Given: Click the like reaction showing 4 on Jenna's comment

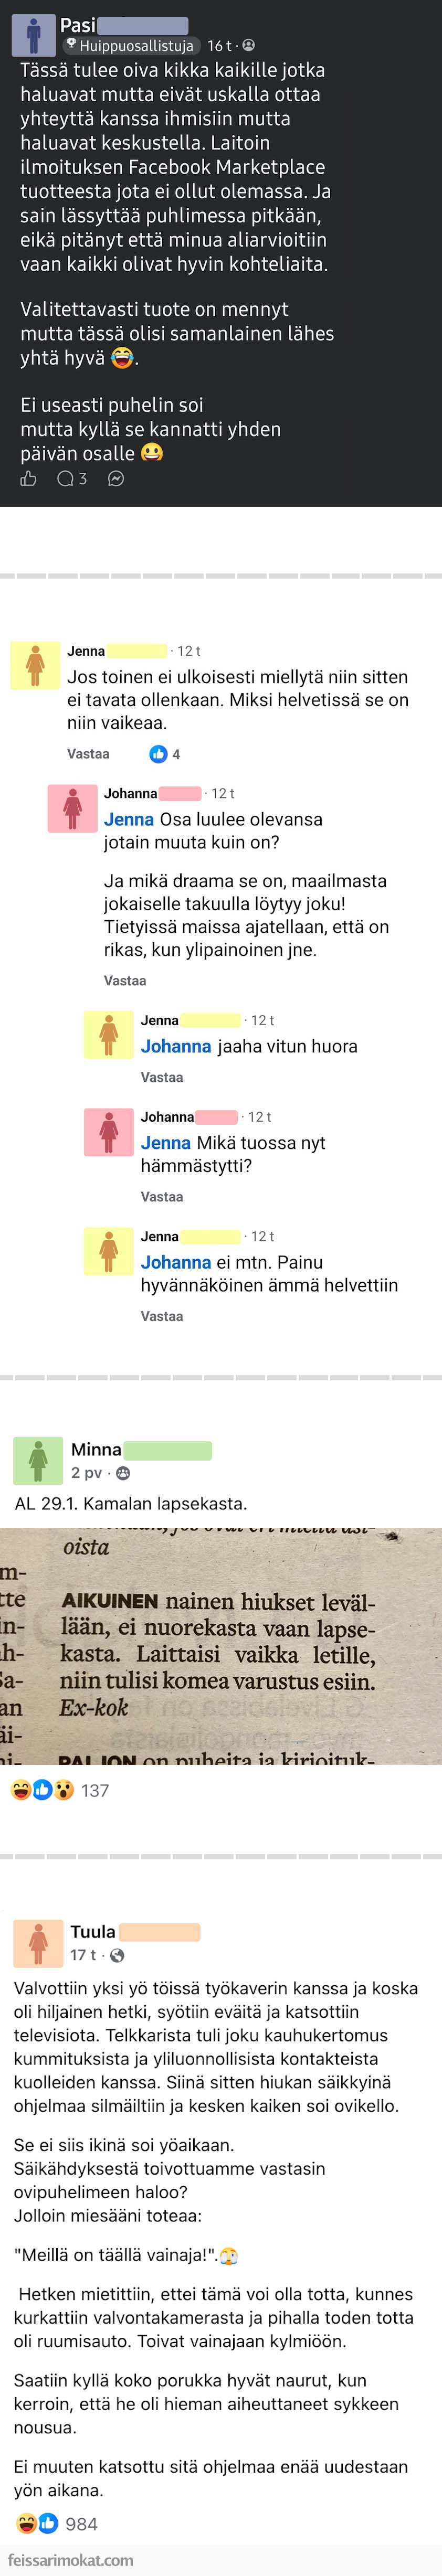Looking at the screenshot, I should (165, 754).
